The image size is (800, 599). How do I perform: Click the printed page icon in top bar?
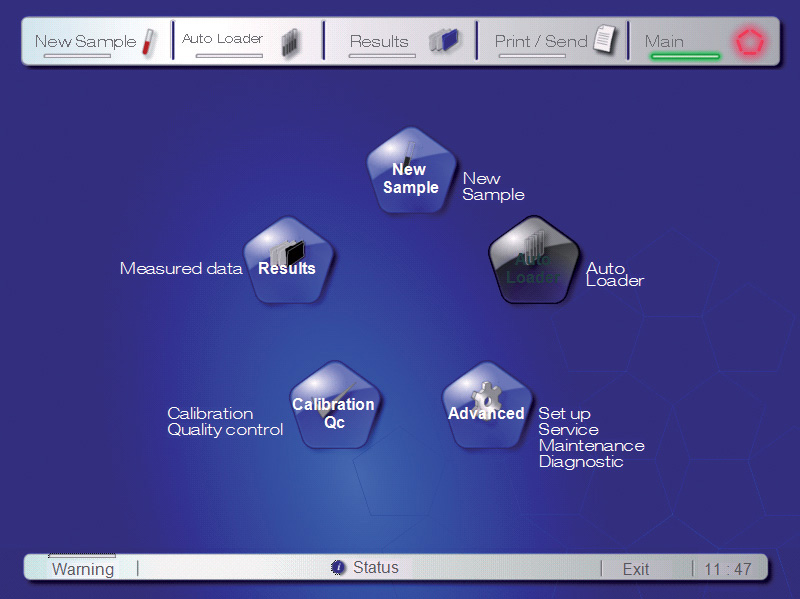(x=603, y=41)
